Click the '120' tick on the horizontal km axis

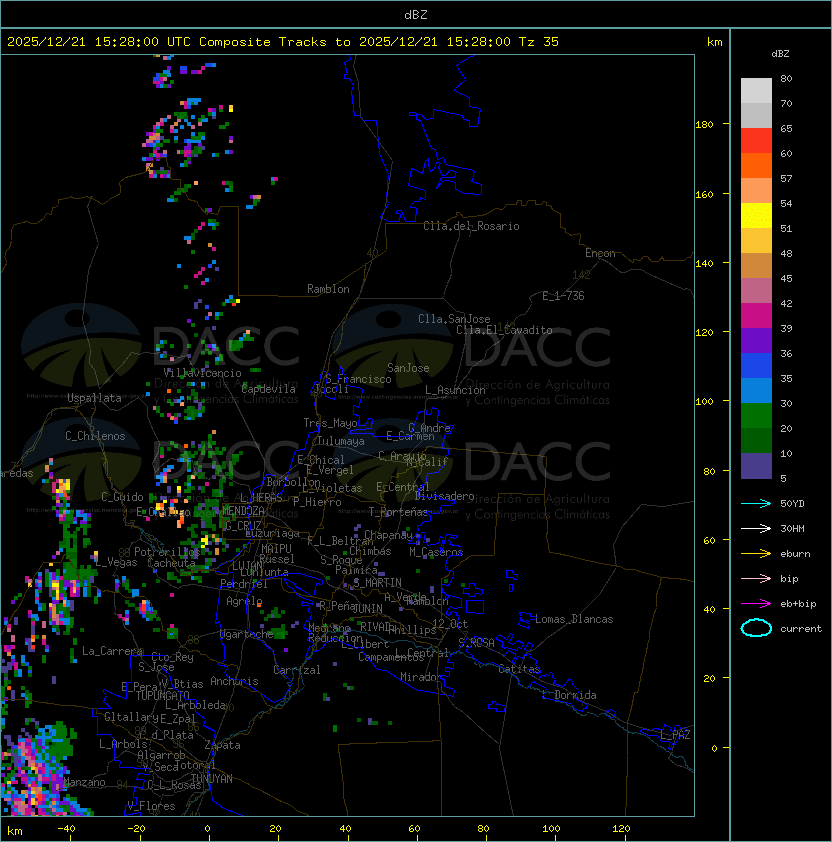(x=621, y=829)
